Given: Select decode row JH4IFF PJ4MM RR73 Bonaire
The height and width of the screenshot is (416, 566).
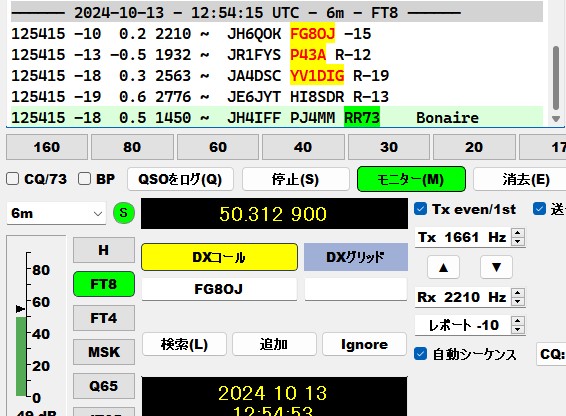Looking at the screenshot, I should [277, 117].
